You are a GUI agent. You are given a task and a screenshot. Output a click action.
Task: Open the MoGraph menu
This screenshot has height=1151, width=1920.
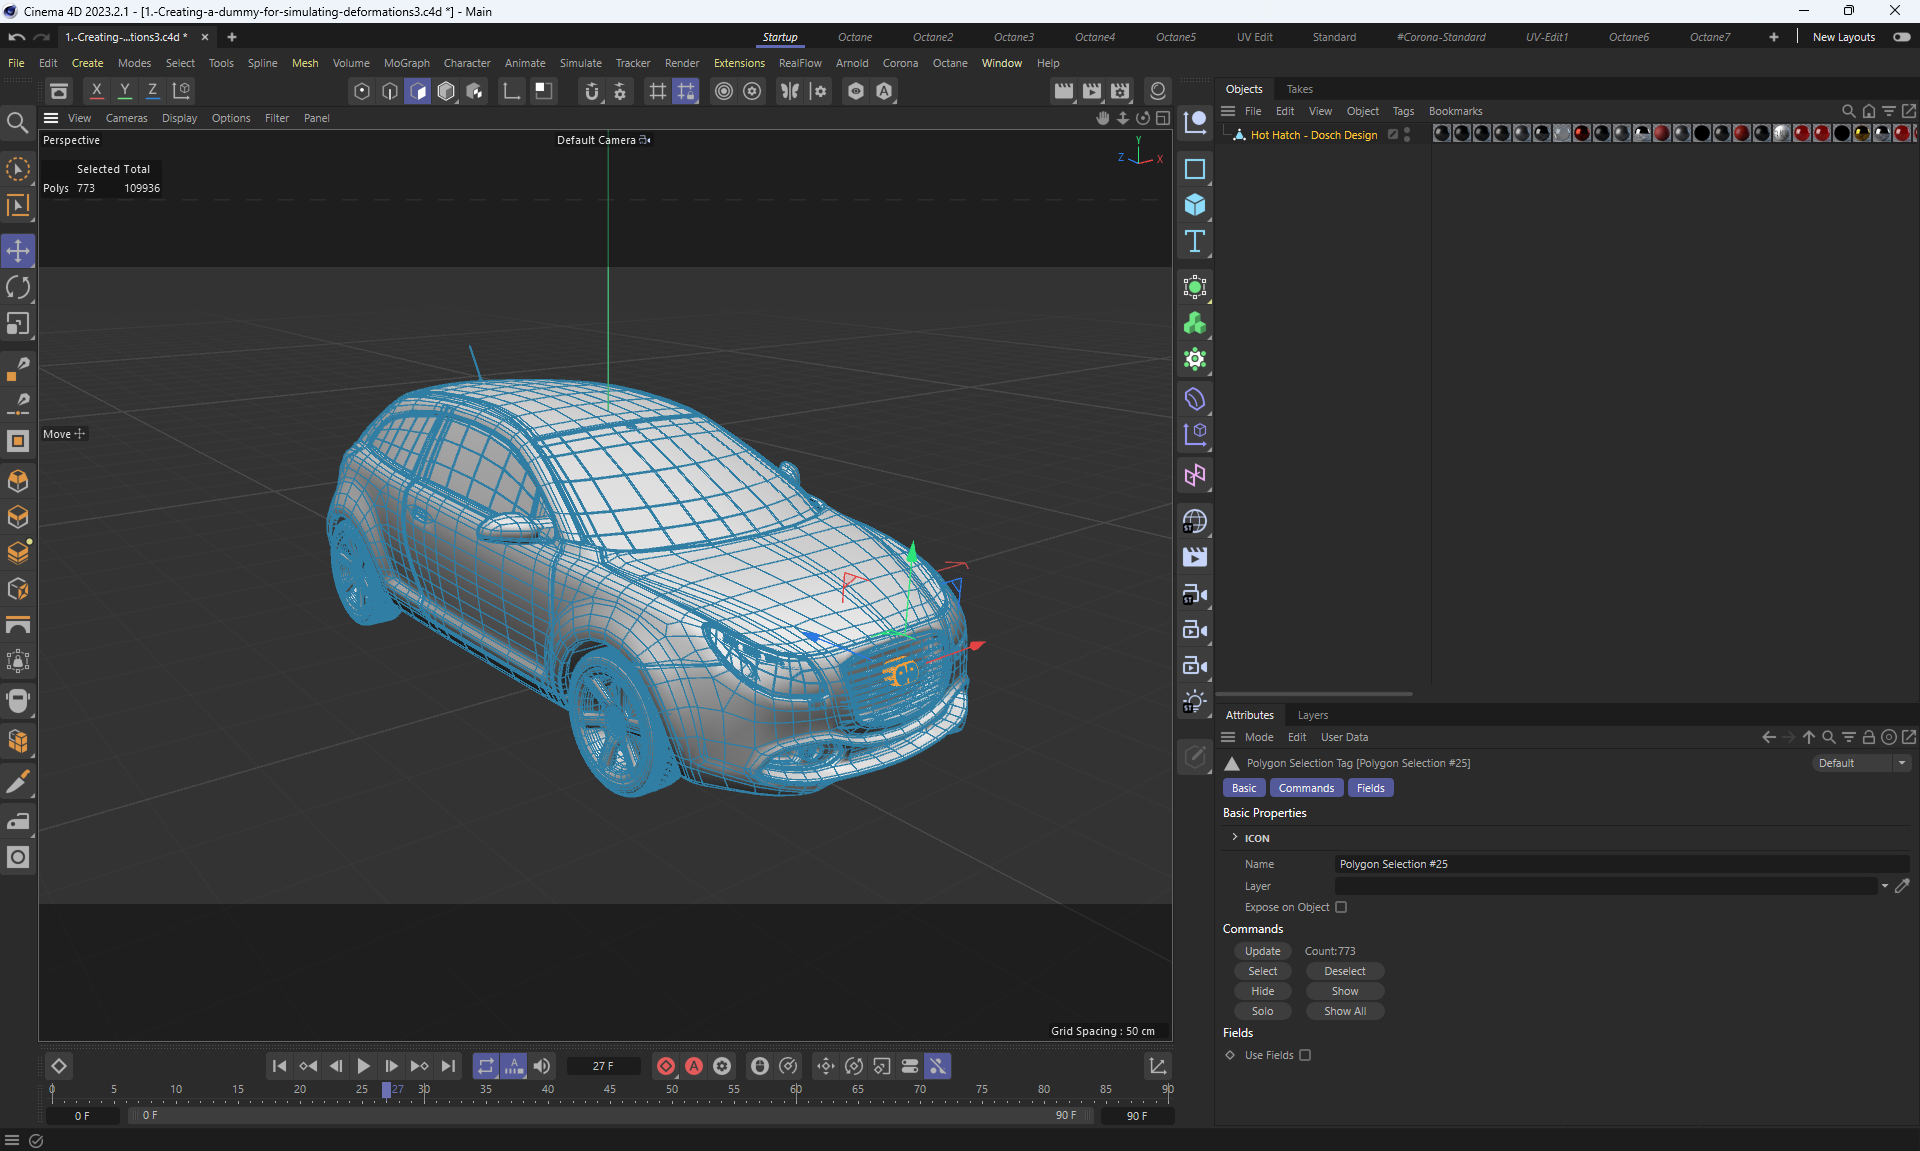[x=406, y=63]
